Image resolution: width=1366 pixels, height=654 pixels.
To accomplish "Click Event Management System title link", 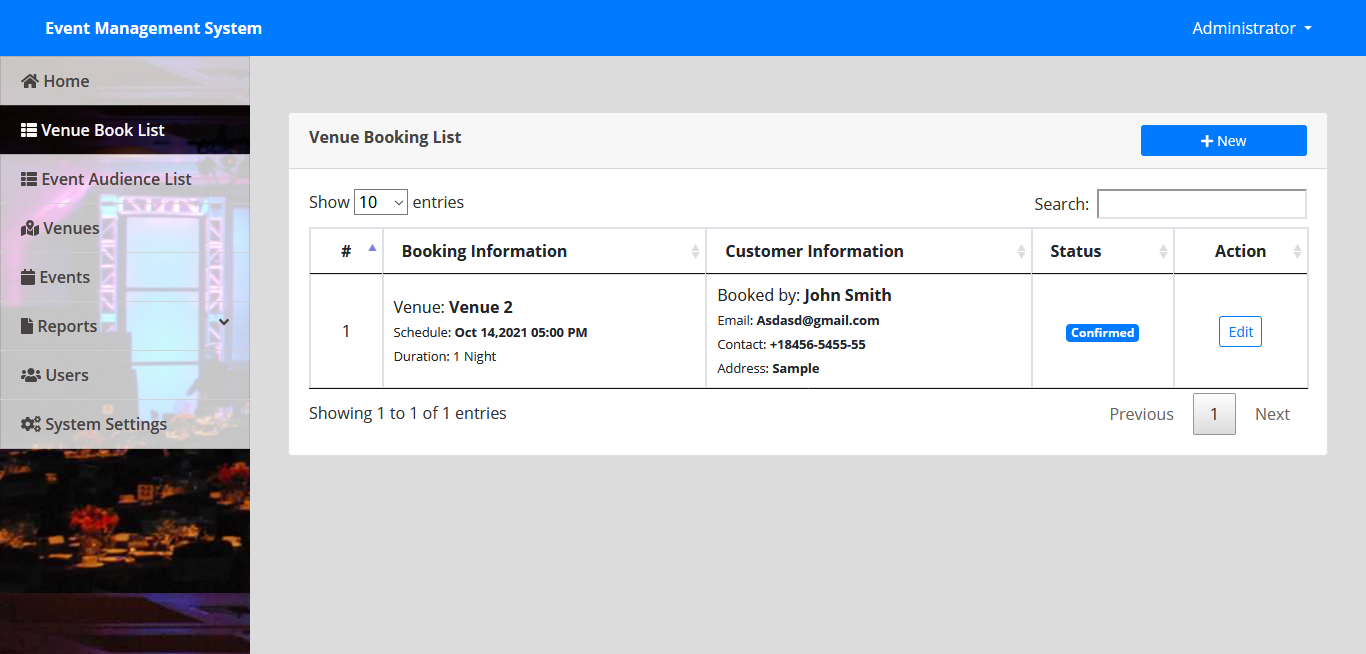I will tap(153, 28).
